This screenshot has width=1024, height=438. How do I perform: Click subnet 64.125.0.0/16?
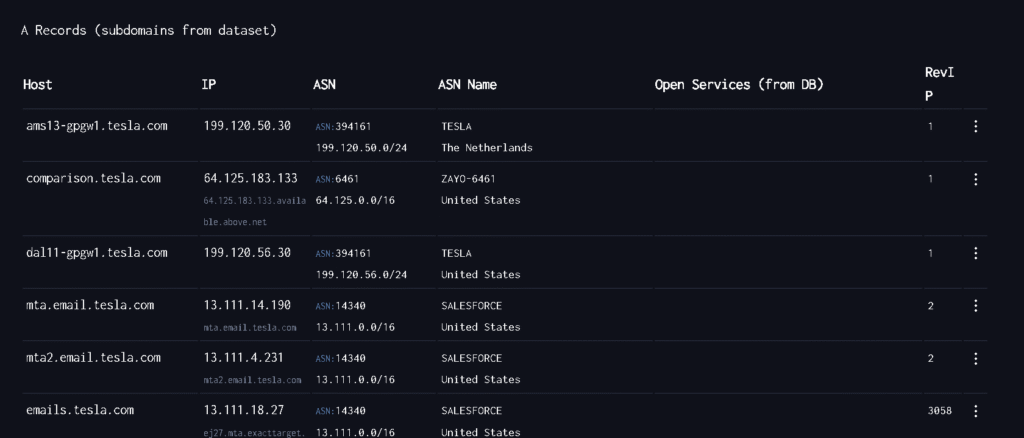355,200
